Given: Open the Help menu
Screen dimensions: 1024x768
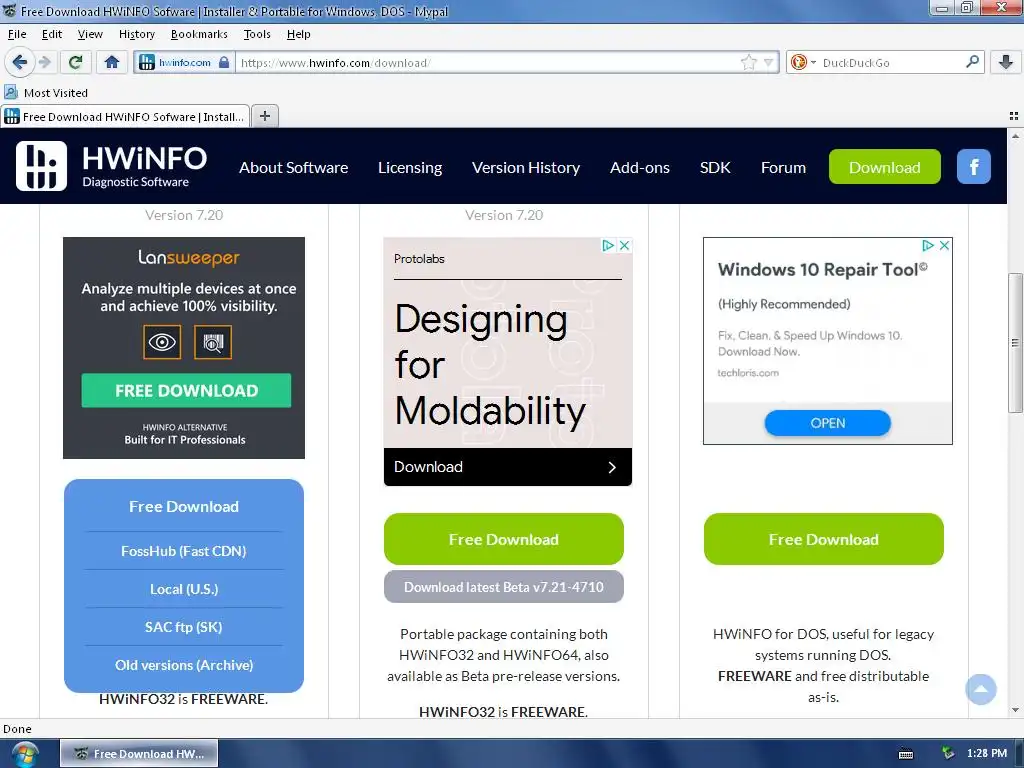Looking at the screenshot, I should 298,34.
